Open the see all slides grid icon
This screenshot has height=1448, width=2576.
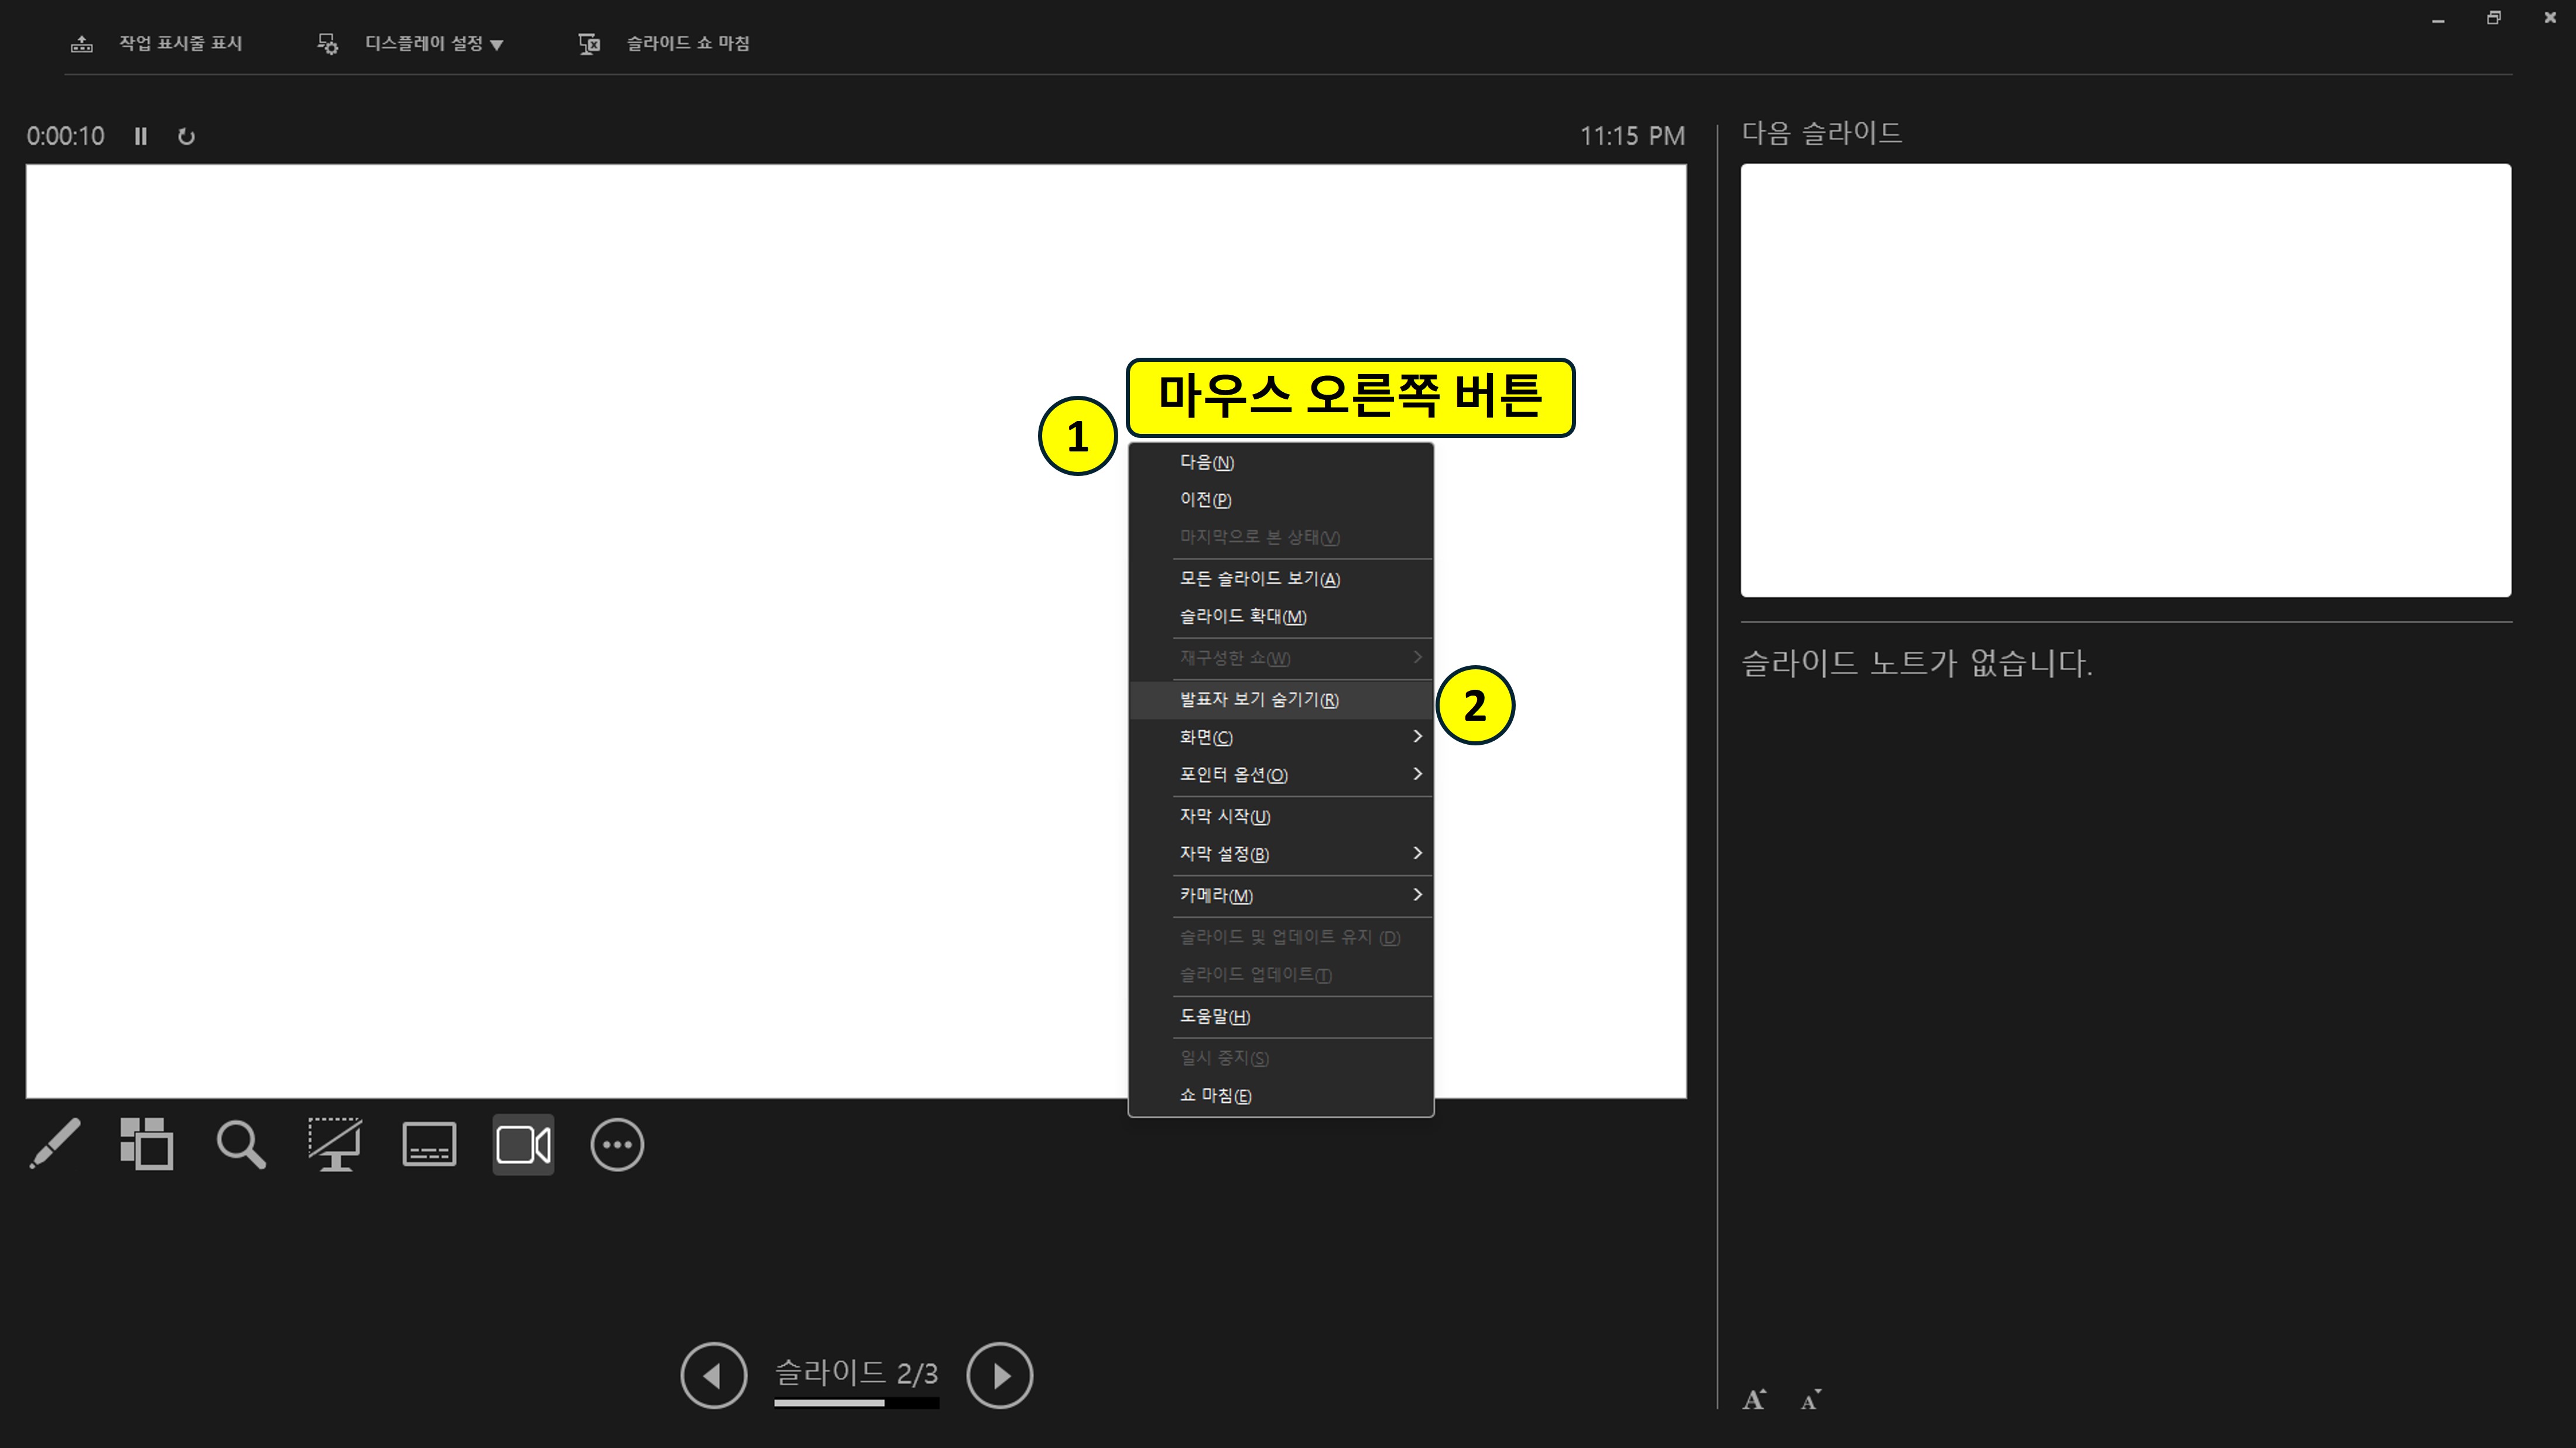pos(146,1144)
